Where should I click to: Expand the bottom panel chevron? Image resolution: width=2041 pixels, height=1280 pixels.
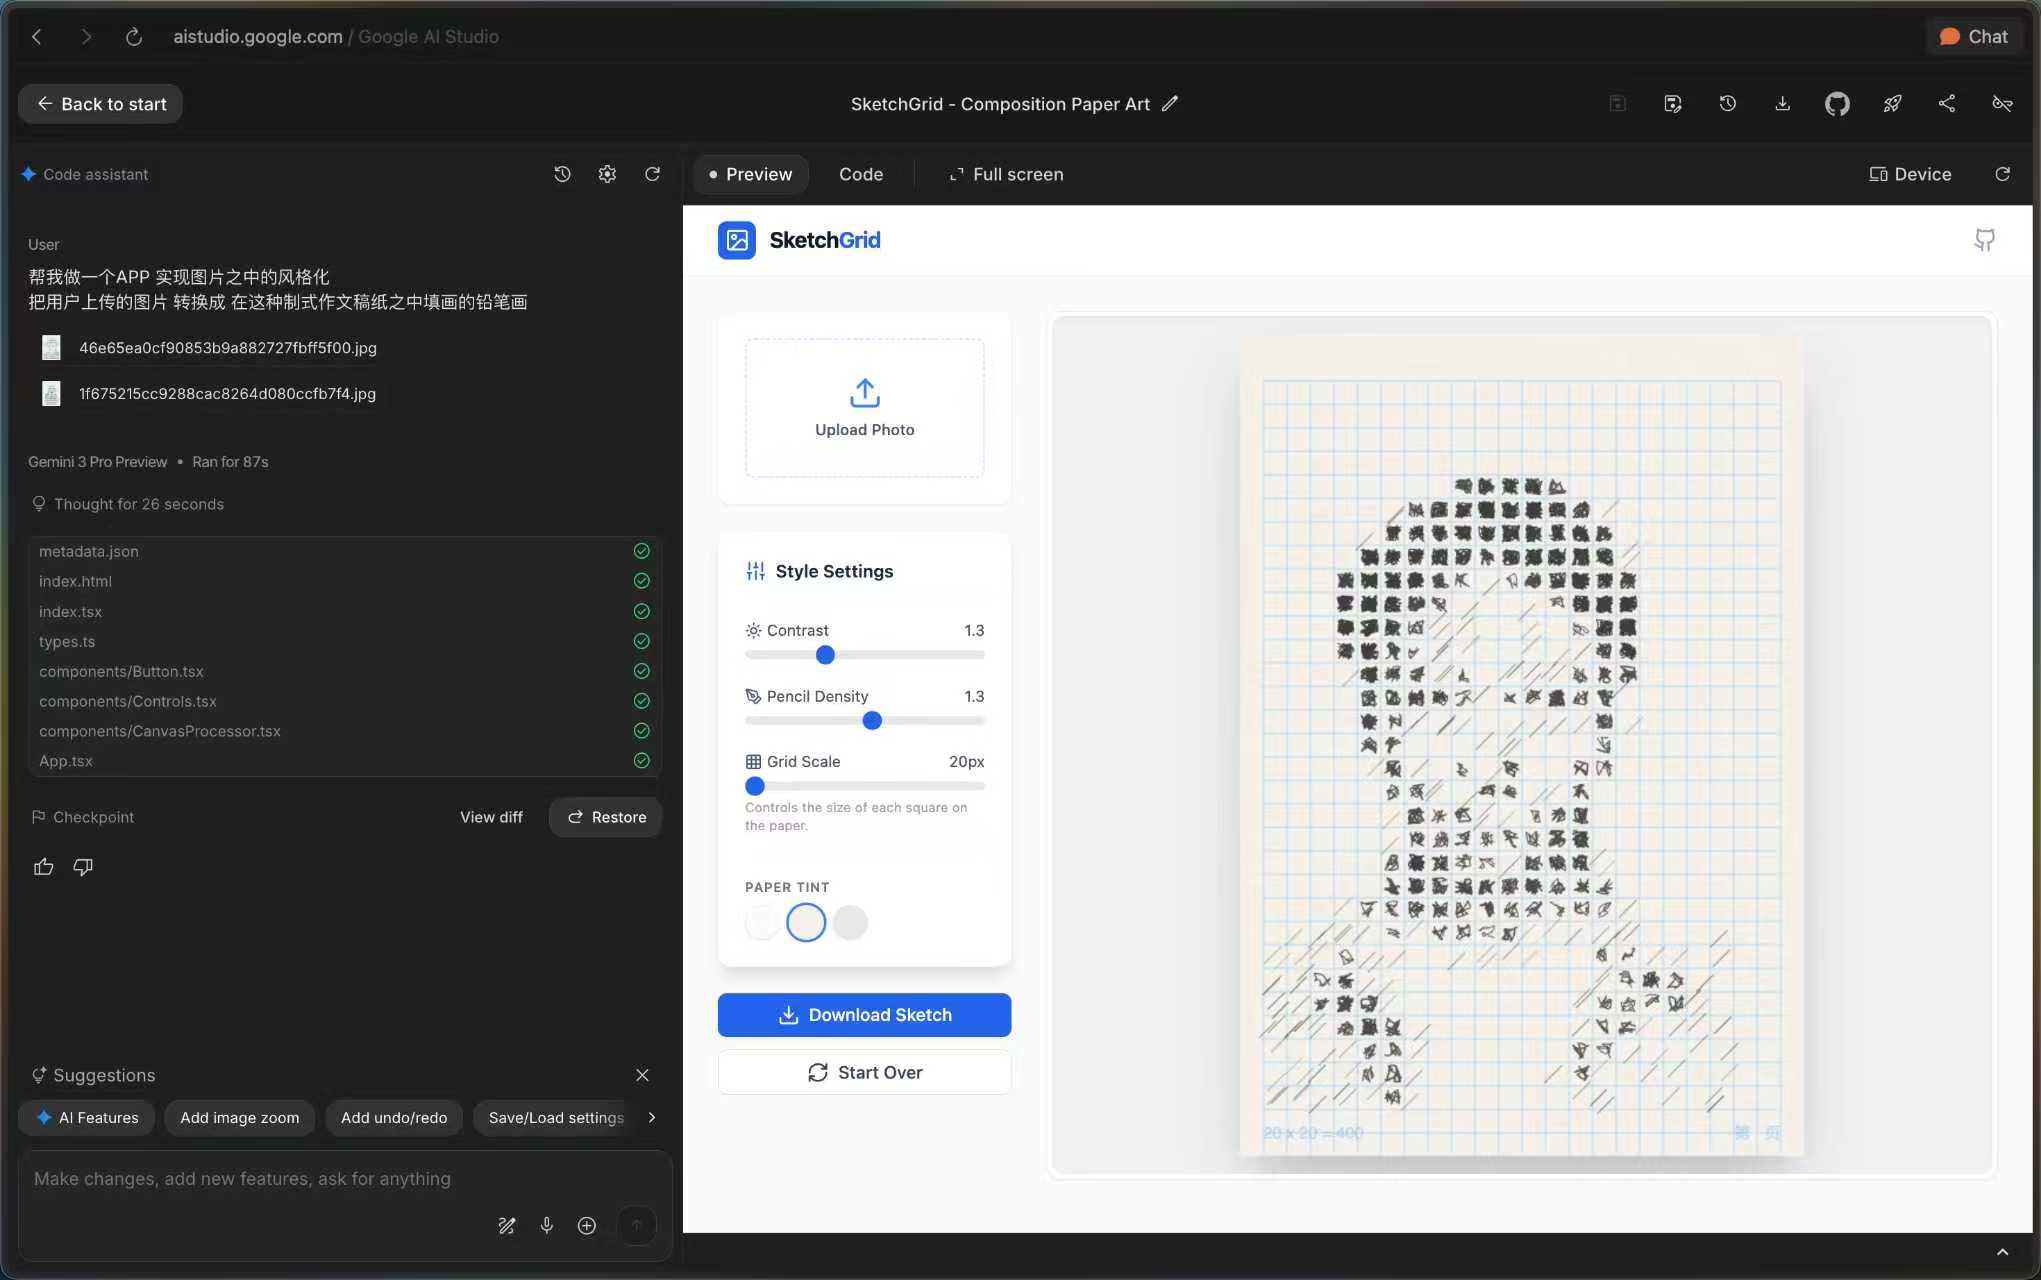pyautogui.click(x=2002, y=1252)
